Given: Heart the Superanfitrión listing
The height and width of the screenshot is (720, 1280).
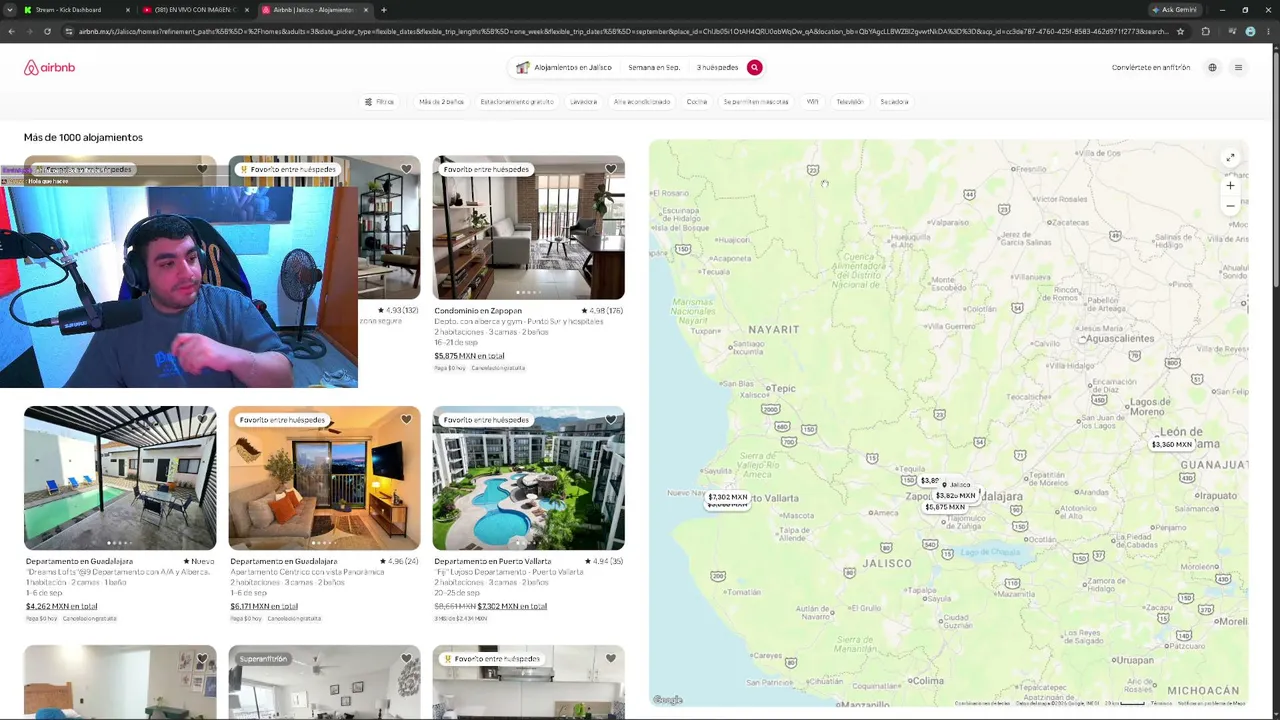Looking at the screenshot, I should [406, 659].
